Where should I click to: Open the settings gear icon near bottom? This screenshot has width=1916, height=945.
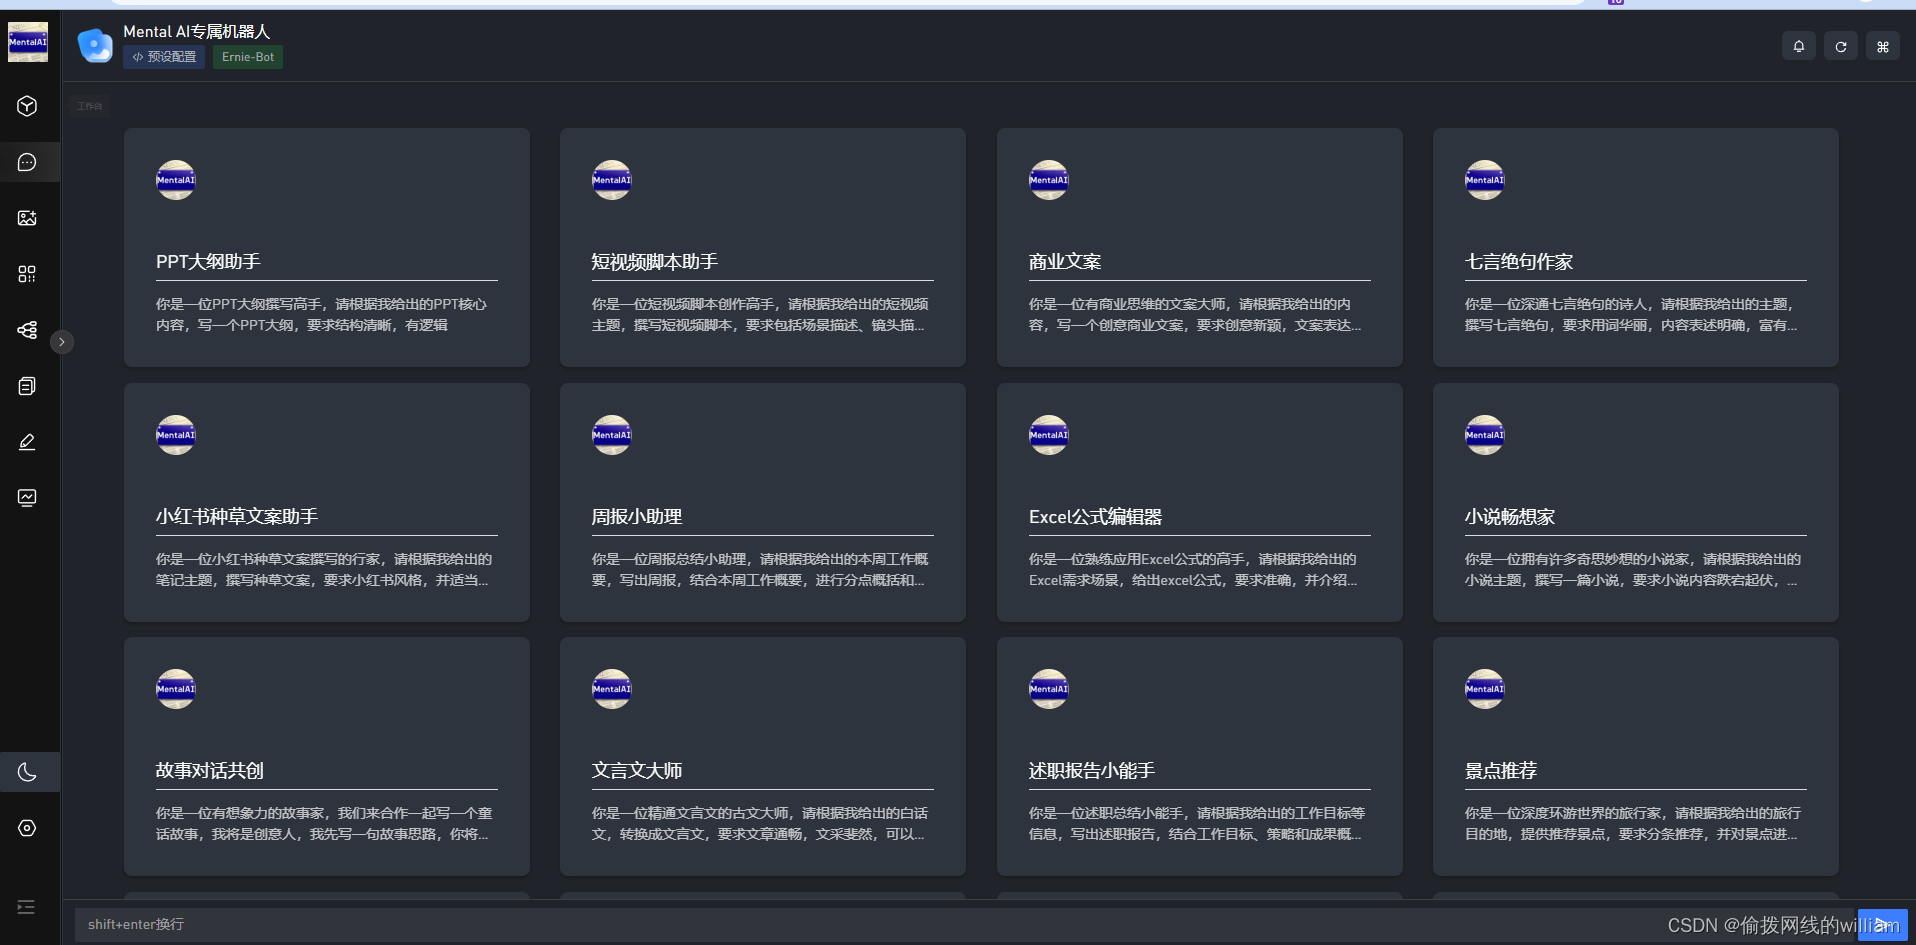tap(26, 828)
